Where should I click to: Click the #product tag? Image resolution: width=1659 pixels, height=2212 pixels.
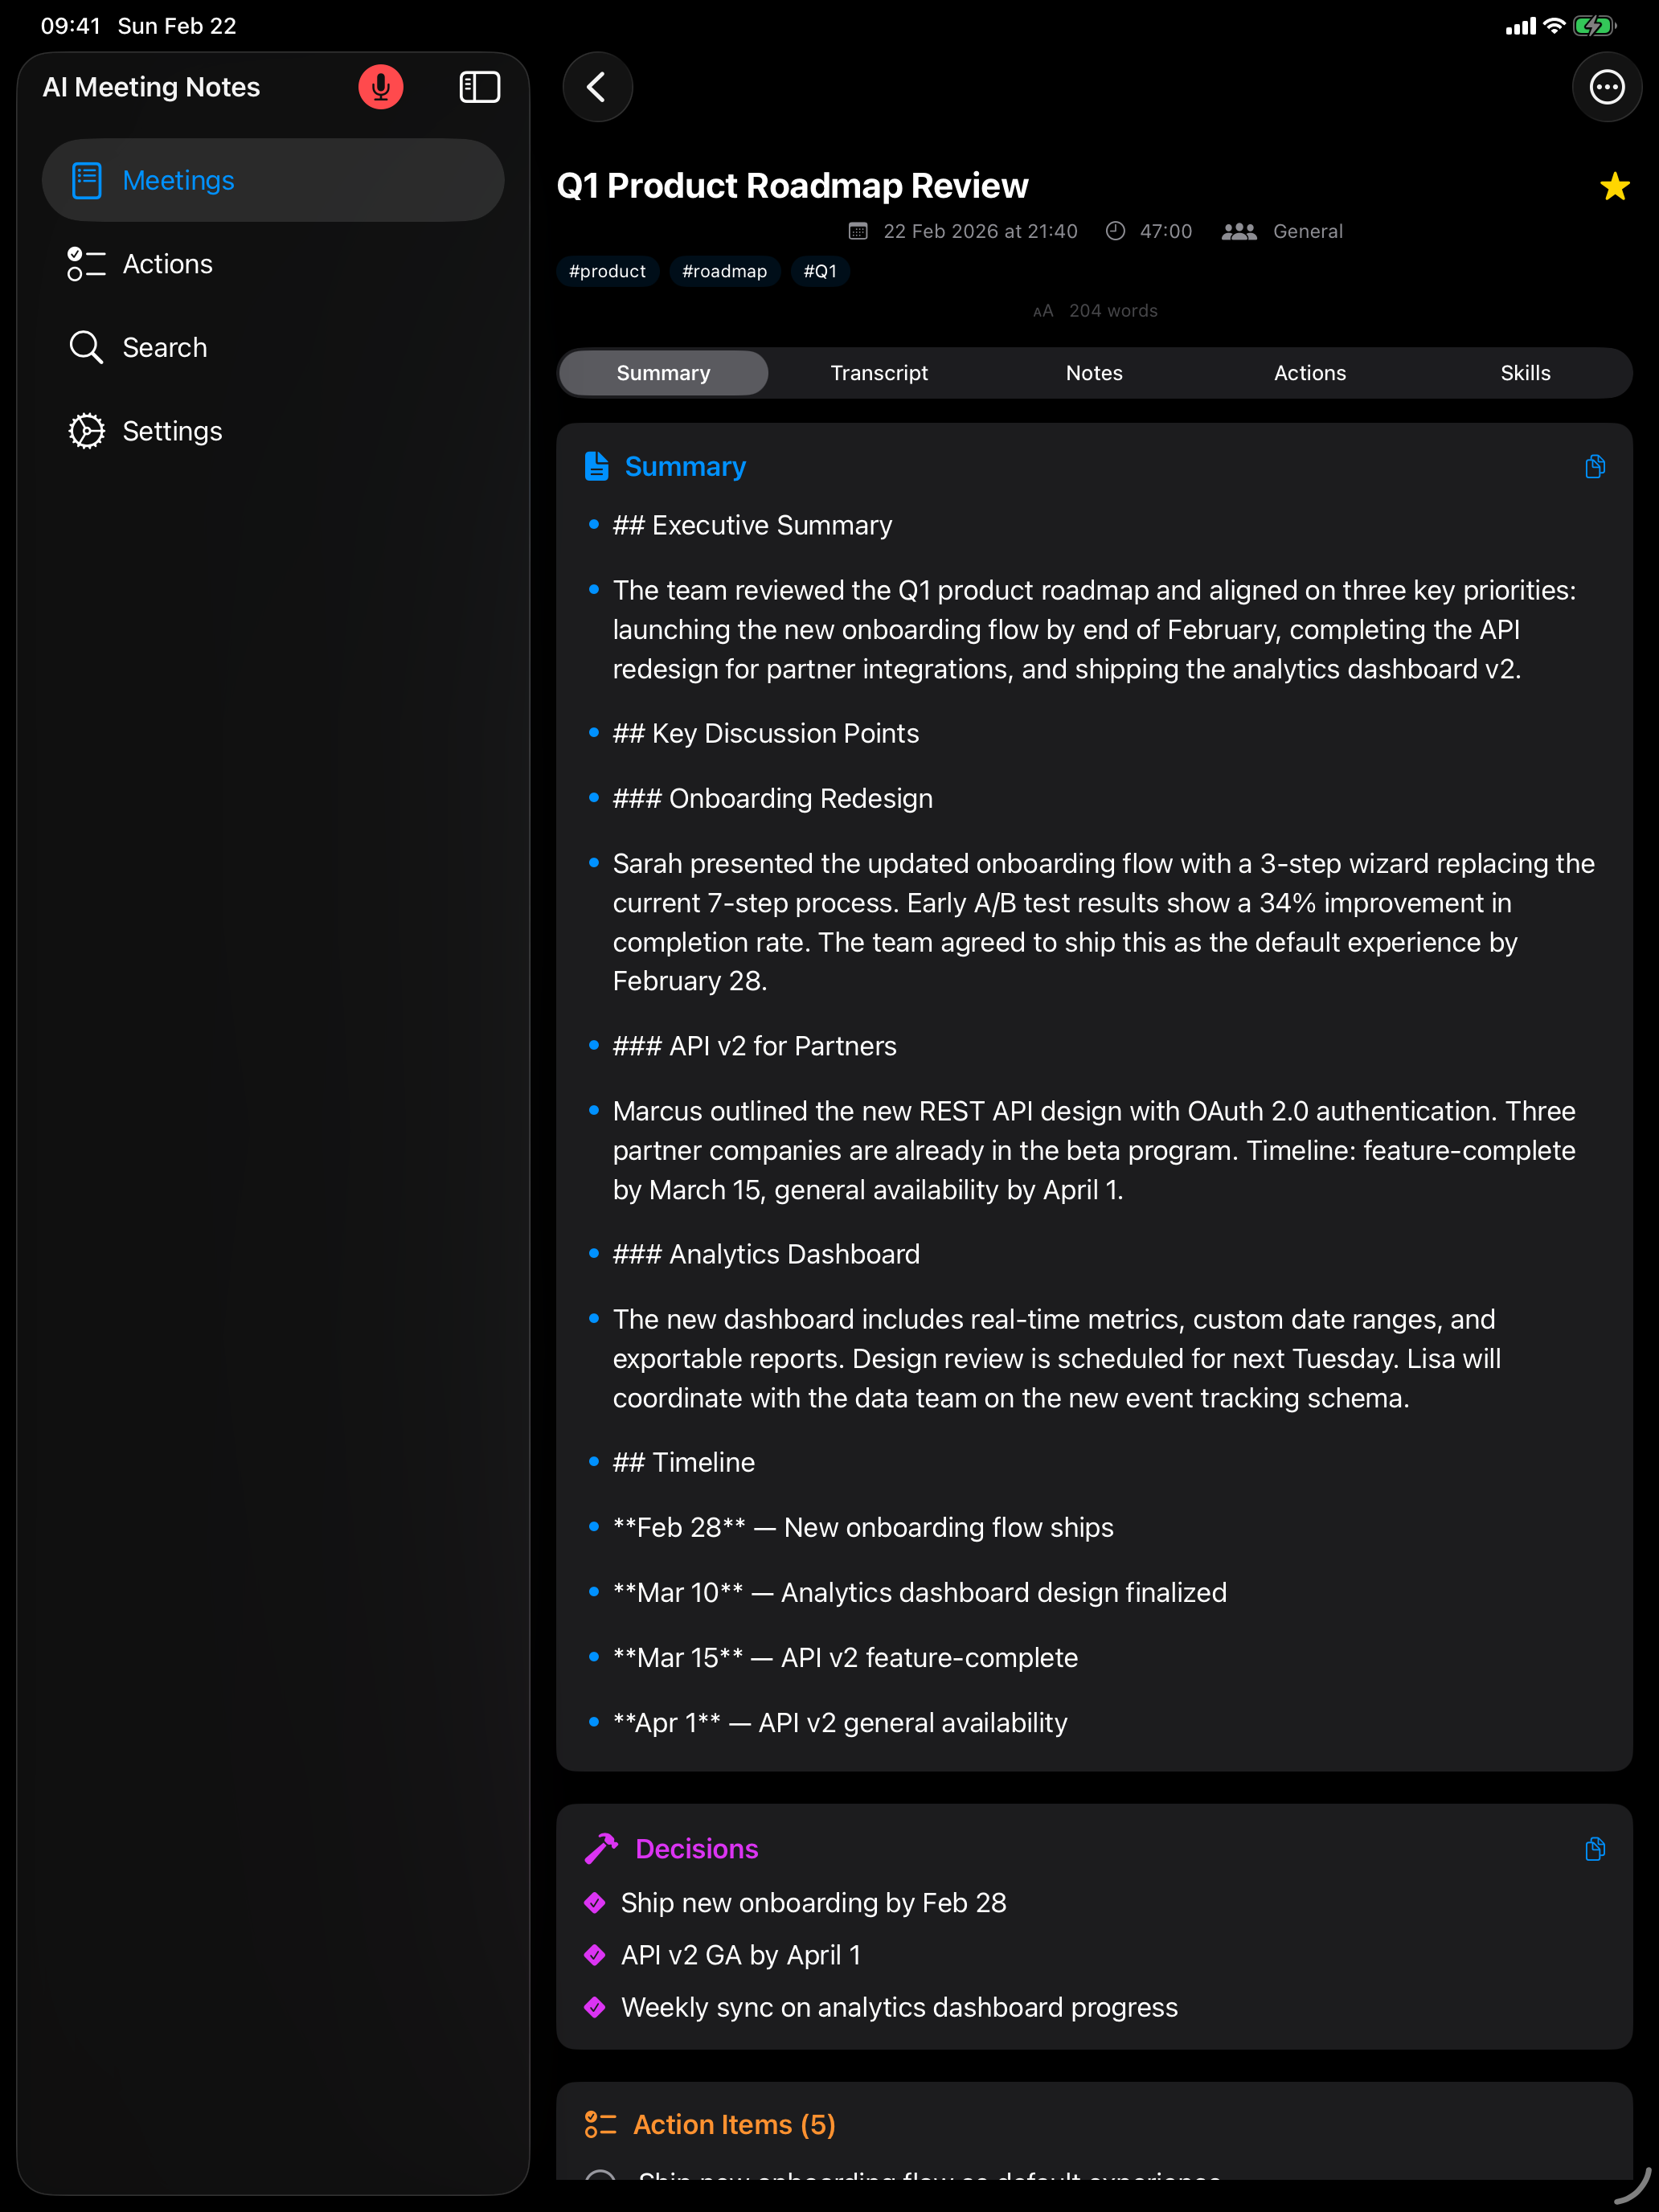(x=607, y=271)
